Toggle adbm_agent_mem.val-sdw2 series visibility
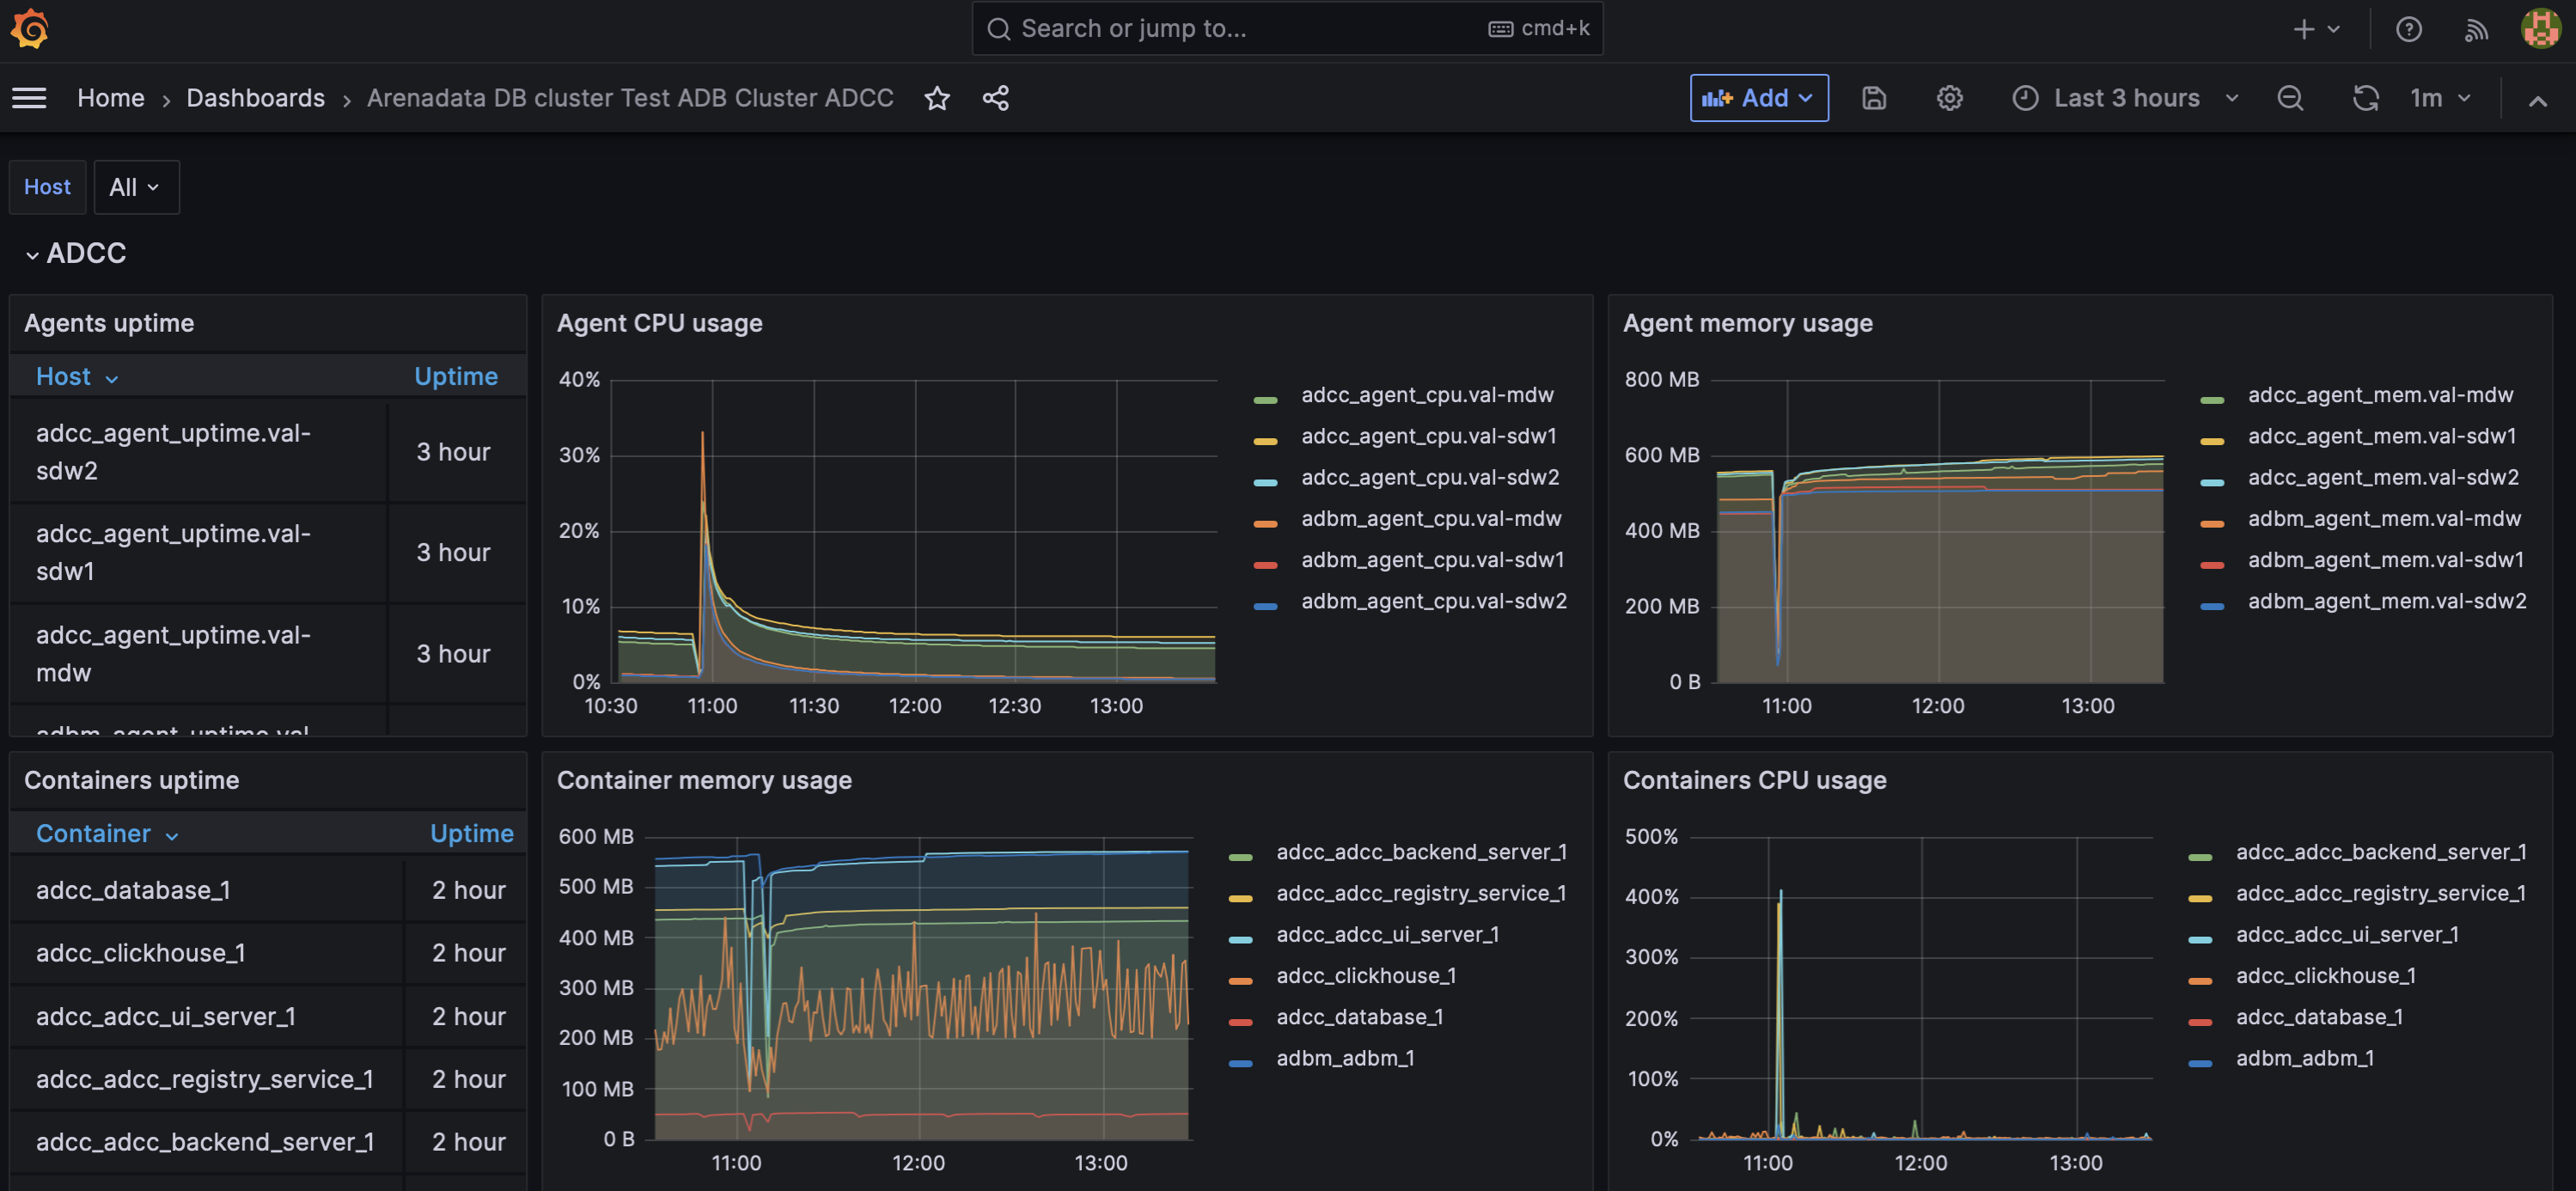Screen dimensions: 2576x1191 2386,601
